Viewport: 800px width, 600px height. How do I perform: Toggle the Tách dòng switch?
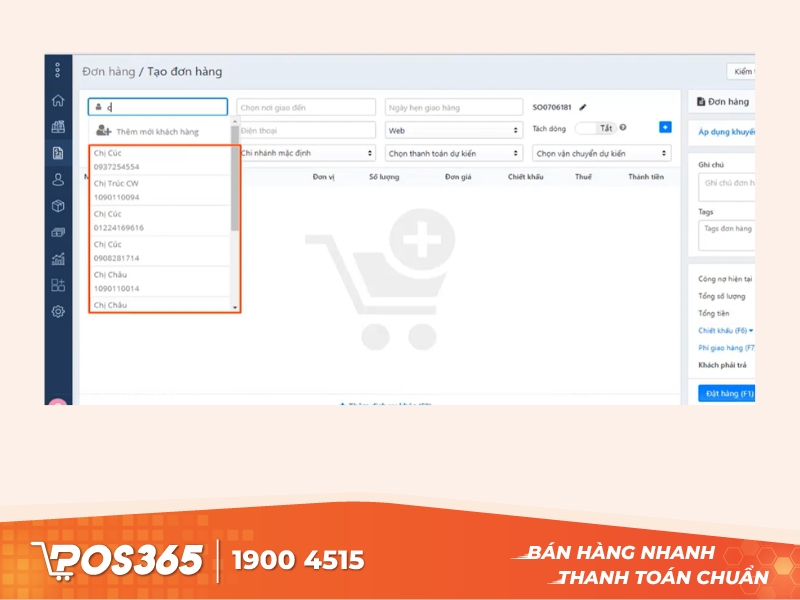point(596,129)
